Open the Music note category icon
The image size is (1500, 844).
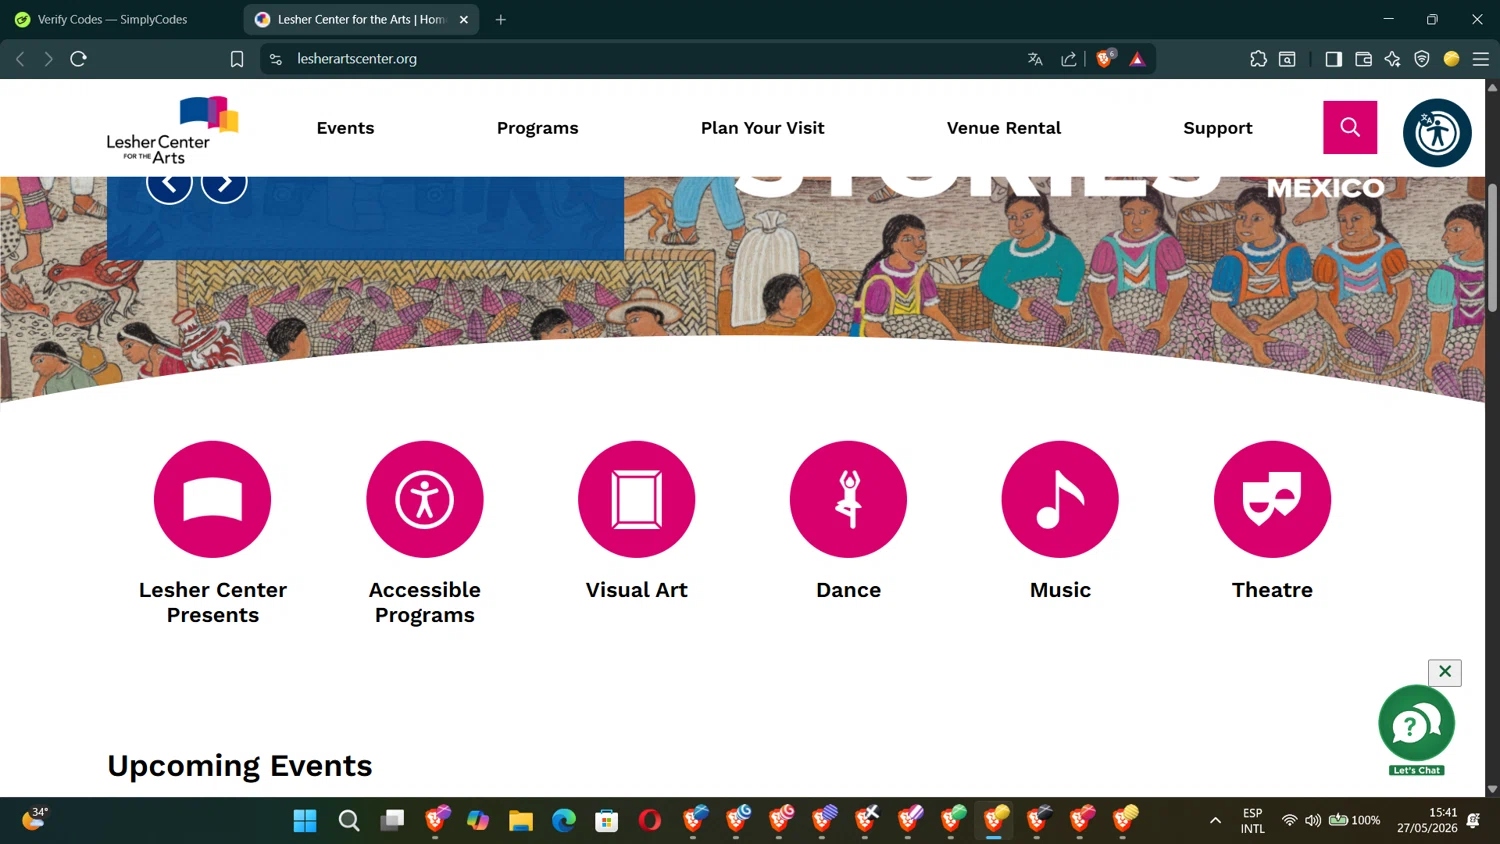click(x=1060, y=499)
